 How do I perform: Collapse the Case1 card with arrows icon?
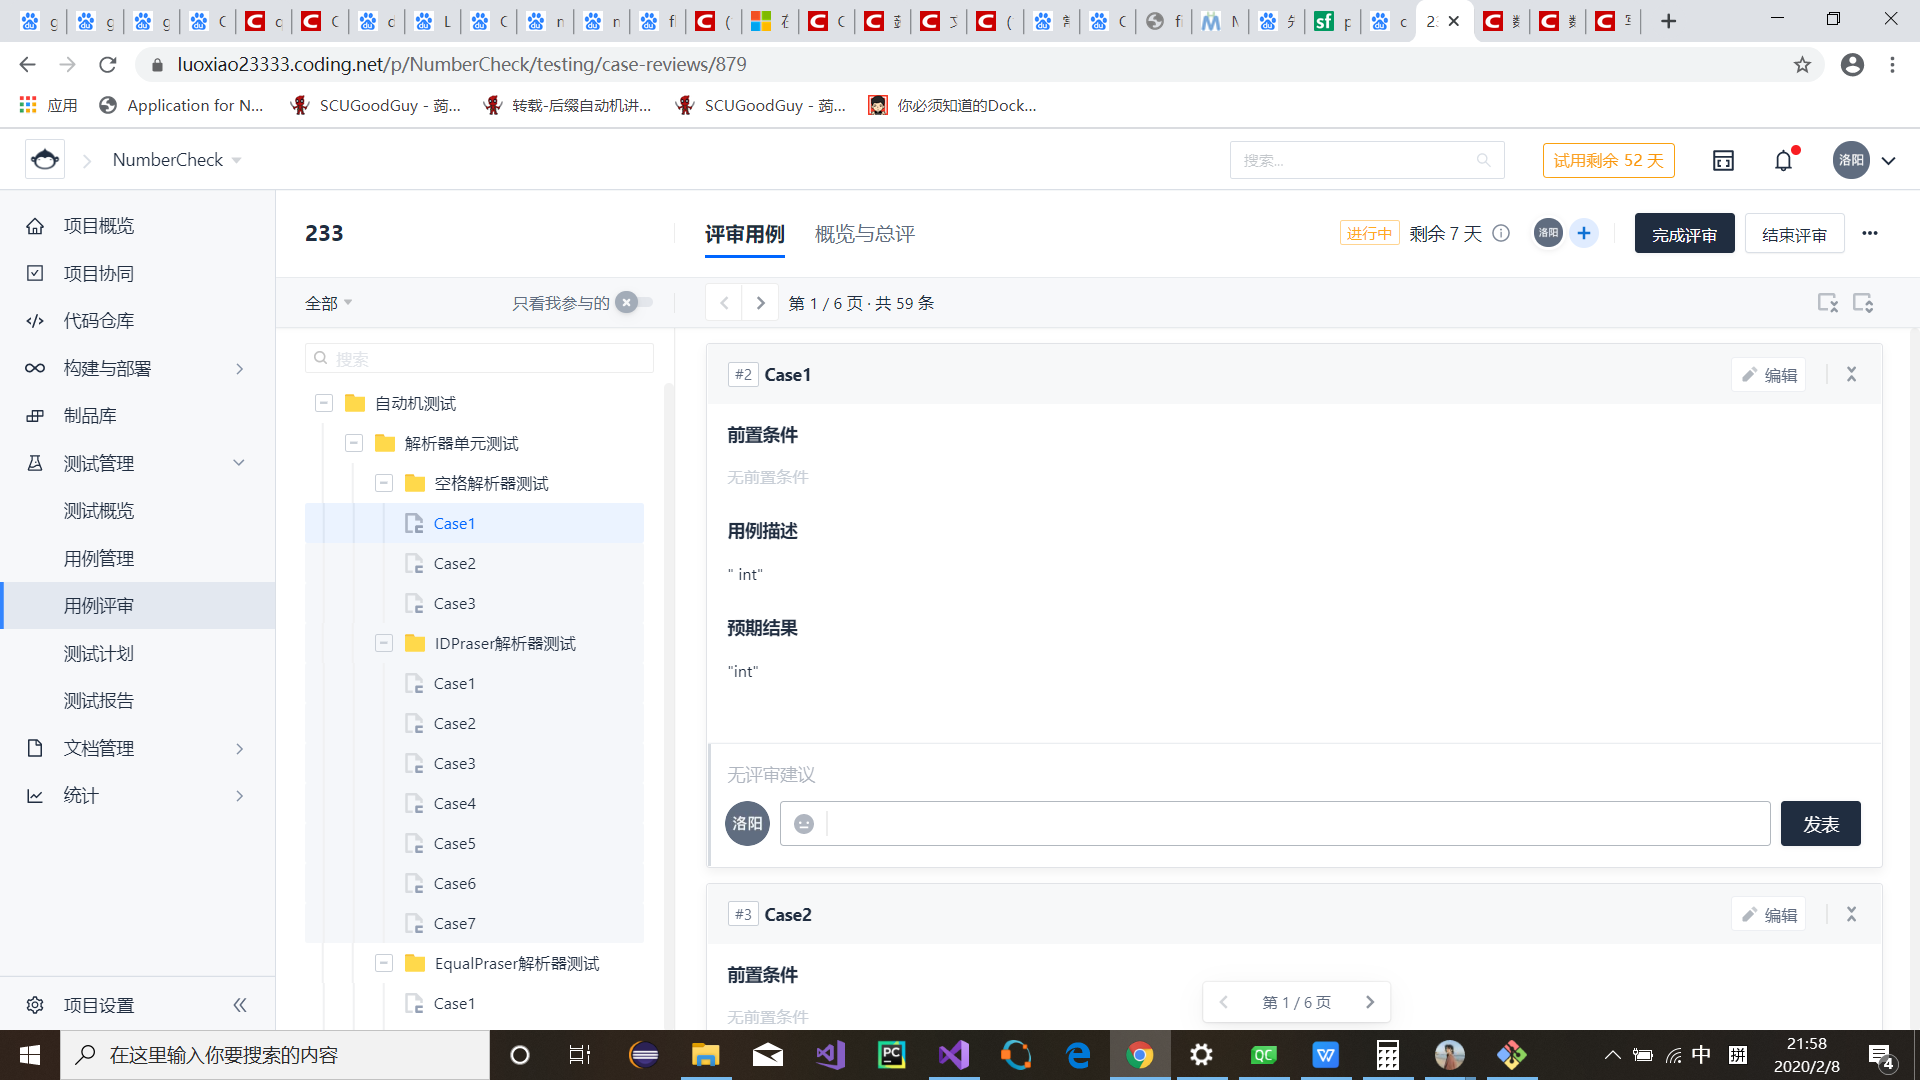(x=1851, y=374)
